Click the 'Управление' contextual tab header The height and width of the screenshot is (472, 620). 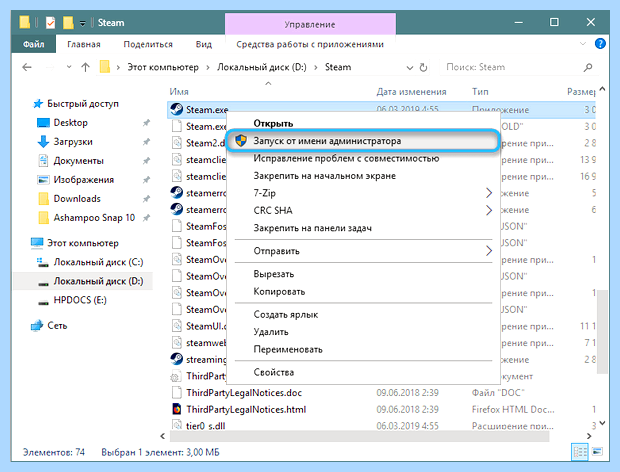click(x=310, y=24)
